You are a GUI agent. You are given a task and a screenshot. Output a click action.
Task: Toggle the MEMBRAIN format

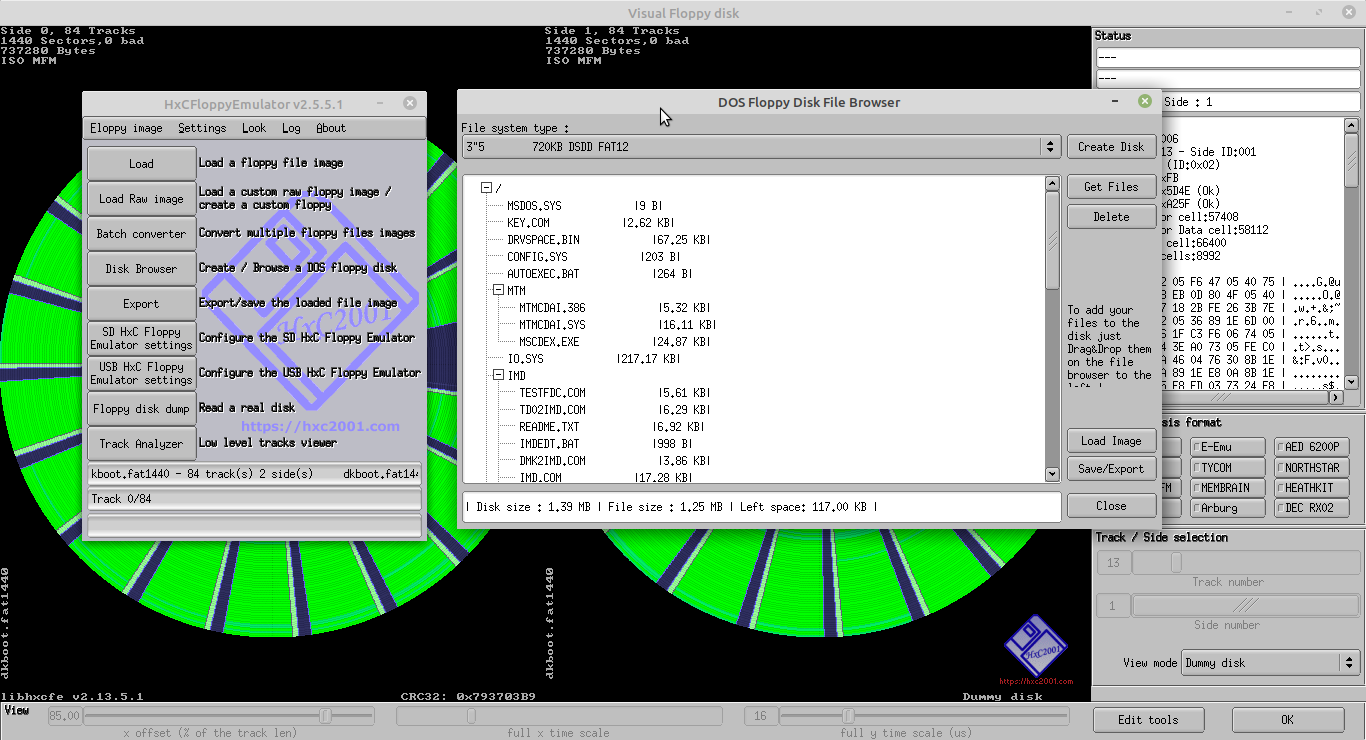pyautogui.click(x=1229, y=488)
